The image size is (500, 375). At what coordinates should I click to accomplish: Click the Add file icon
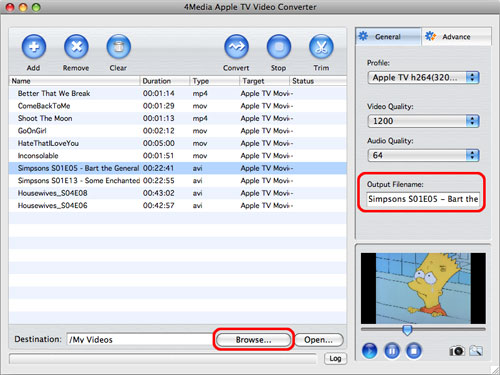[34, 47]
